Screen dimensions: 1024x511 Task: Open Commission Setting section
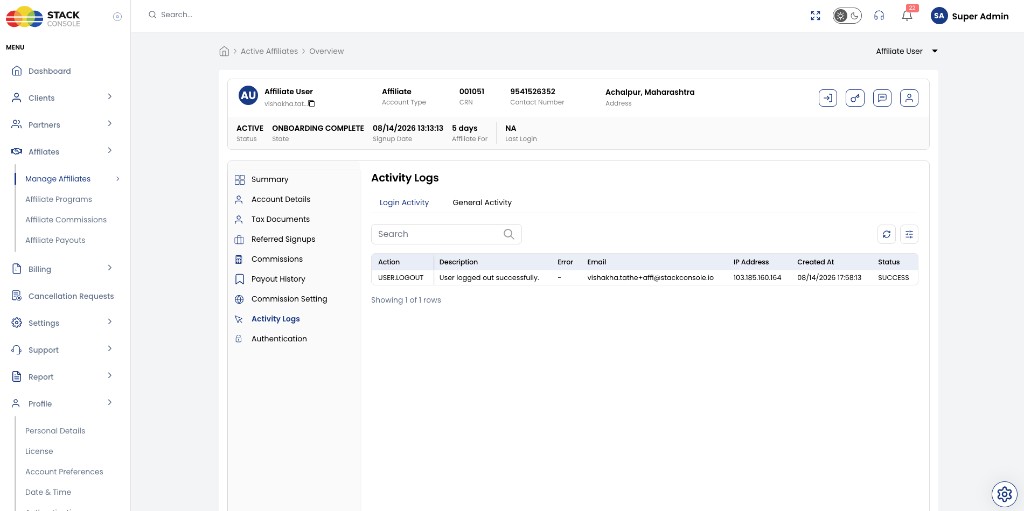tap(281, 299)
